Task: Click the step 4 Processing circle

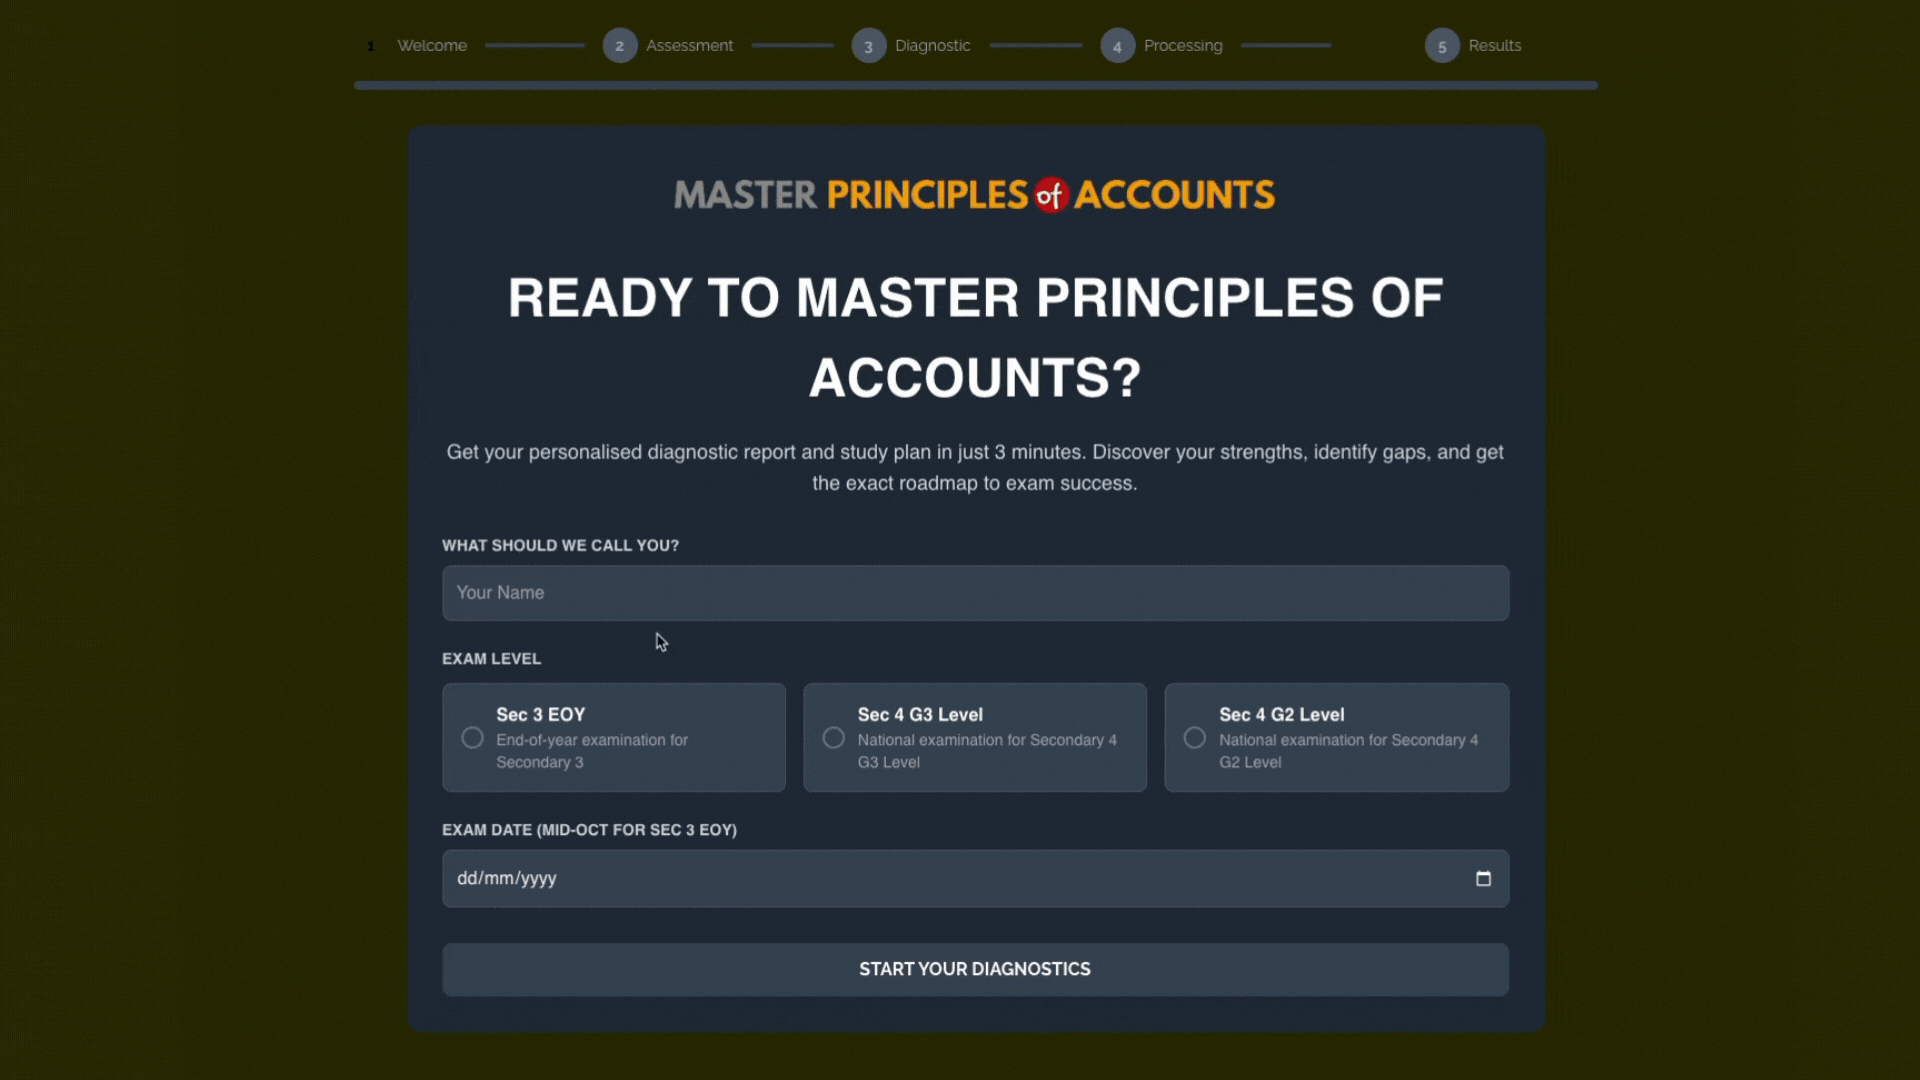Action: click(x=1118, y=46)
